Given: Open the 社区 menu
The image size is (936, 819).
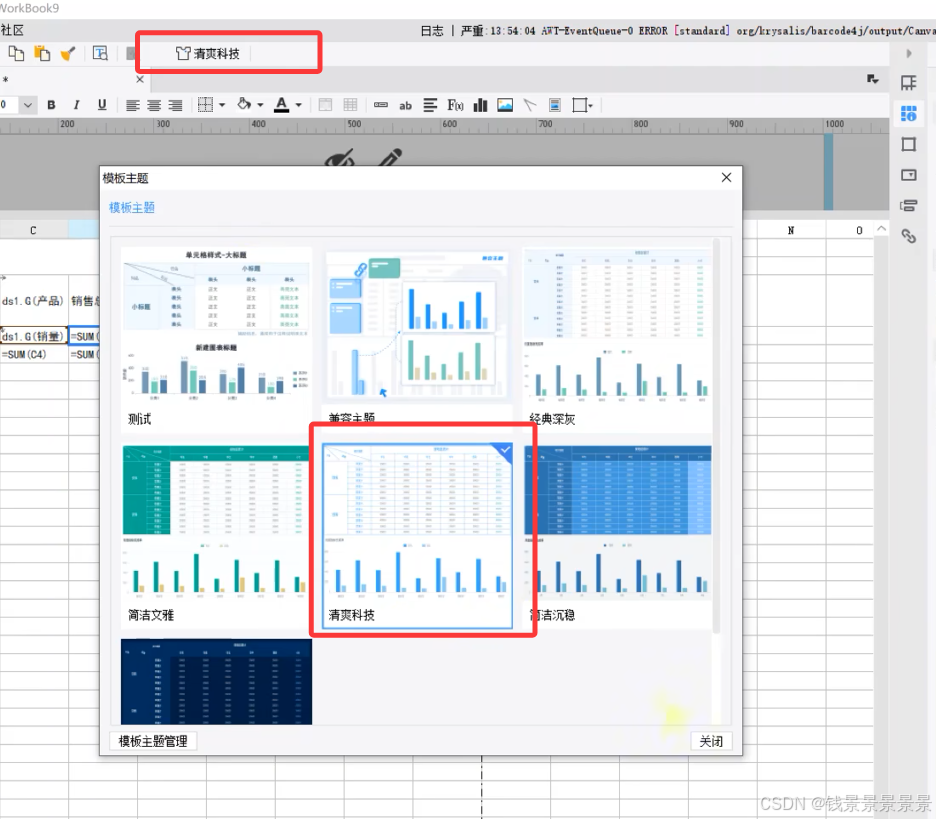Looking at the screenshot, I should pos(12,30).
